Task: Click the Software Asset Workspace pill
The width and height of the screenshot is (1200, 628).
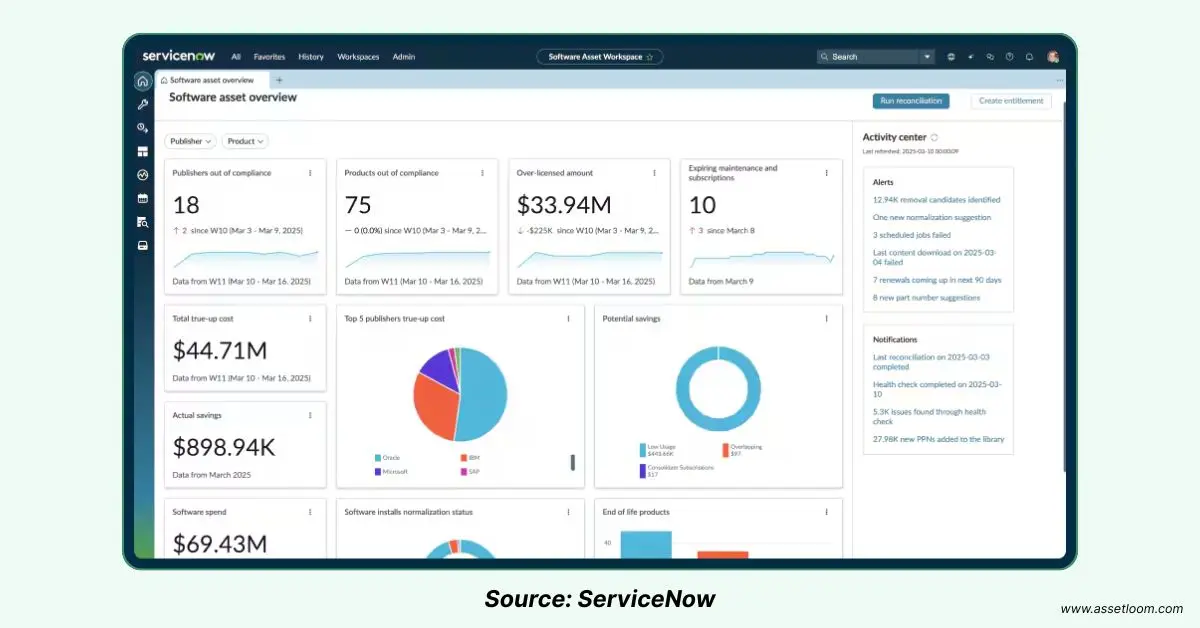Action: click(x=600, y=57)
